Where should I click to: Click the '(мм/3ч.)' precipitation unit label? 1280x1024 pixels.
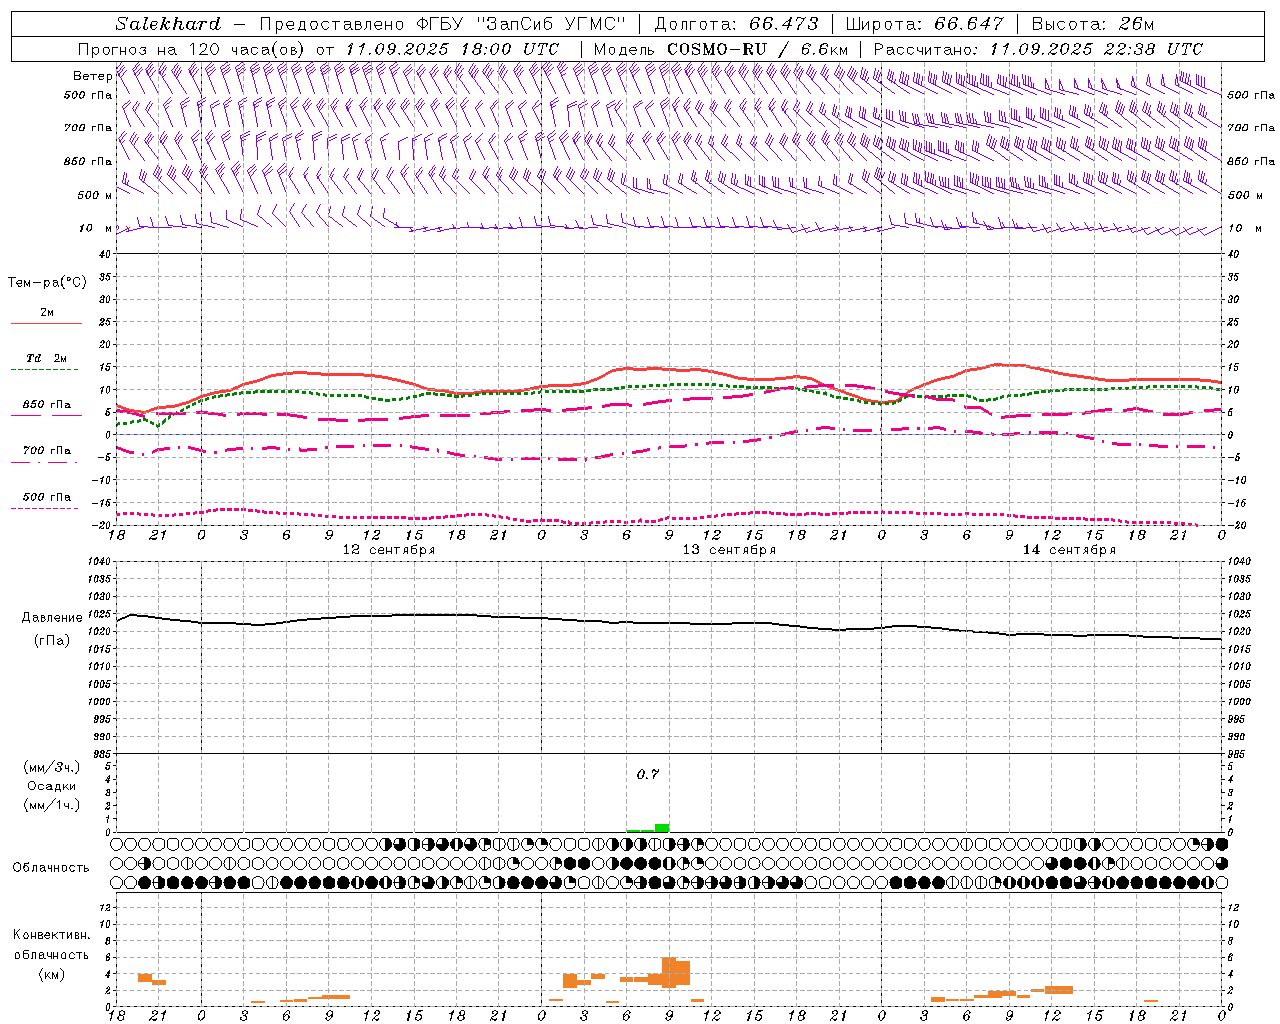point(51,767)
